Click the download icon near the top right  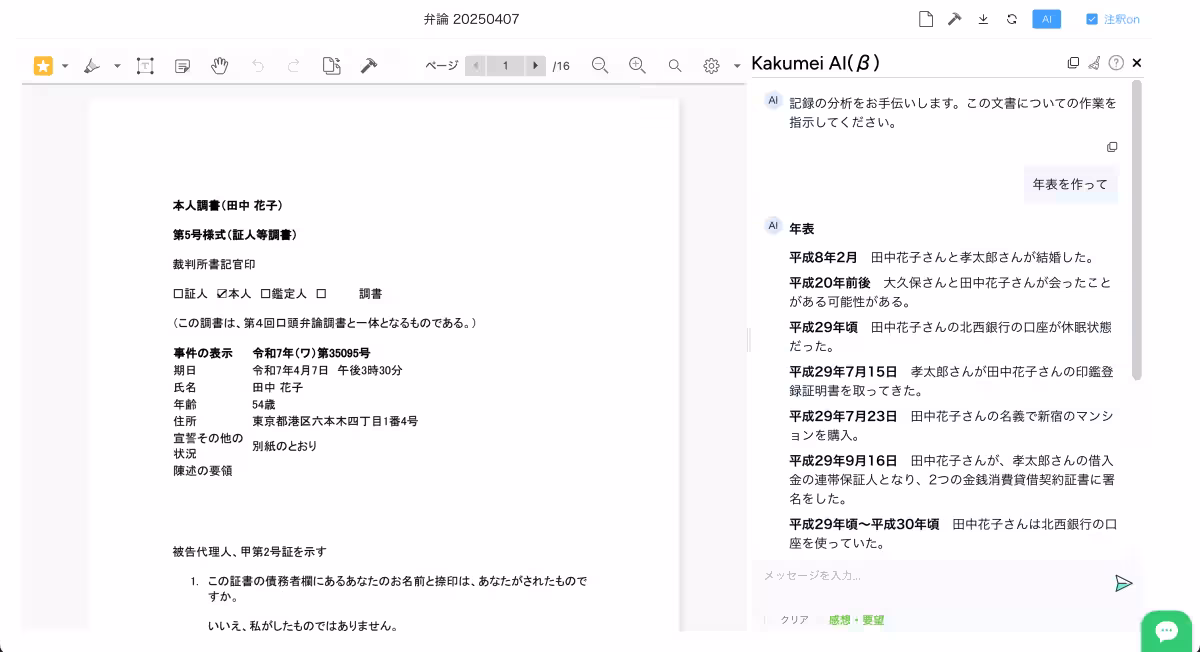click(985, 18)
